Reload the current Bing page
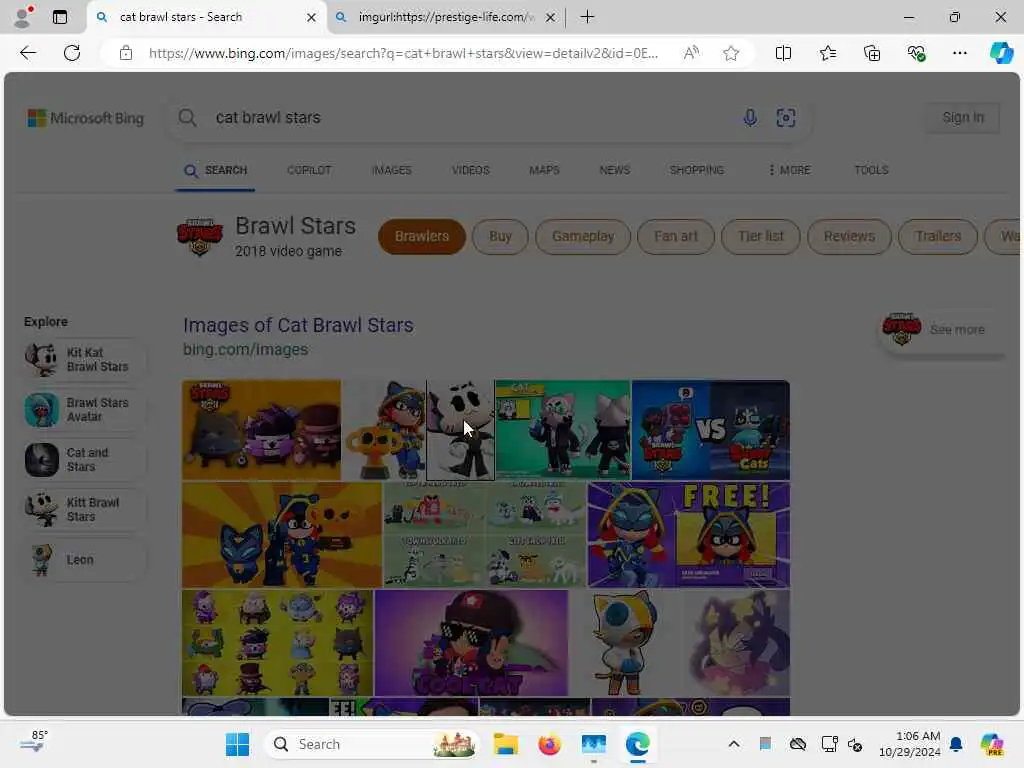The image size is (1024, 768). 72,53
